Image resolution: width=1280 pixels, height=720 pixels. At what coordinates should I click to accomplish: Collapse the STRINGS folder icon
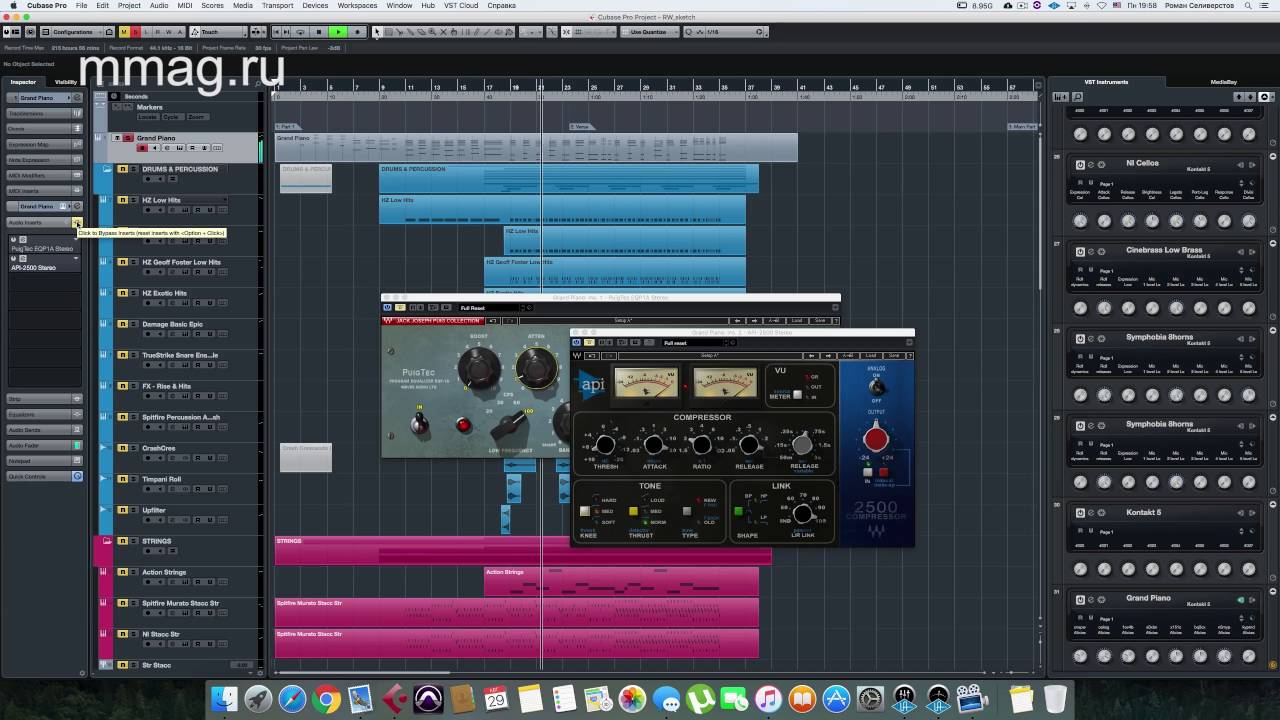click(107, 541)
